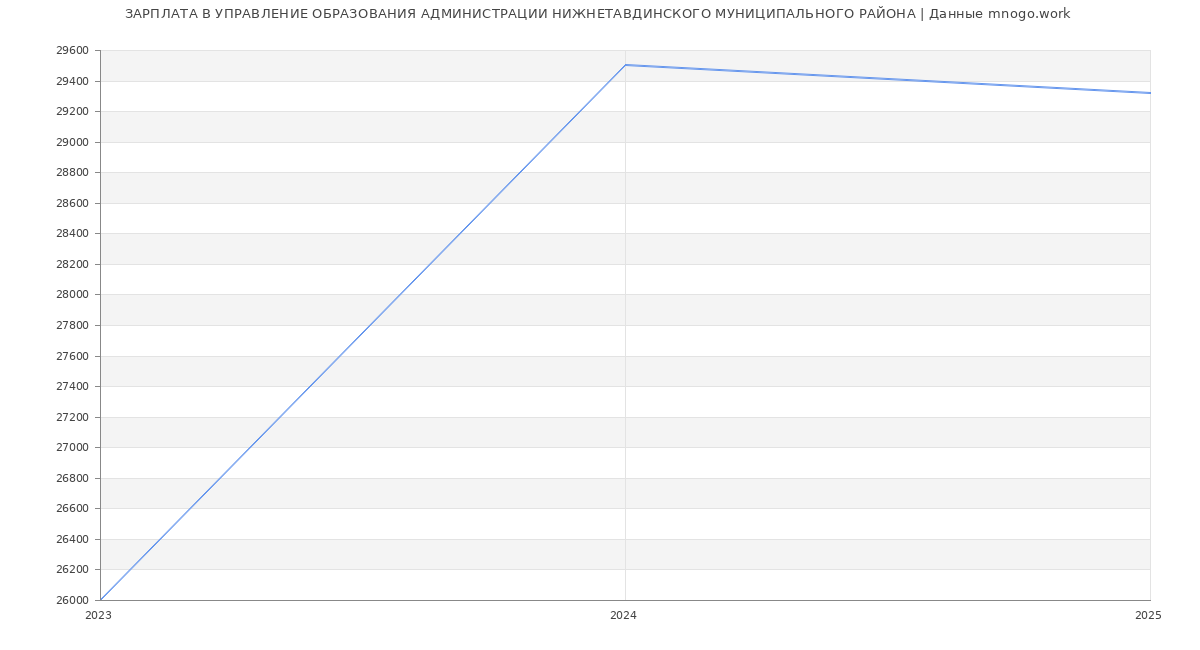Click the line's starting point at 2023
The image size is (1200, 650).
click(x=101, y=599)
